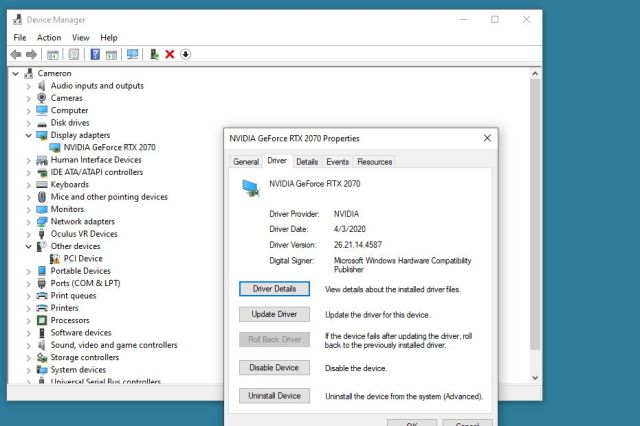Expand Human Interface Devices
This screenshot has height=426, width=640.
coord(29,160)
